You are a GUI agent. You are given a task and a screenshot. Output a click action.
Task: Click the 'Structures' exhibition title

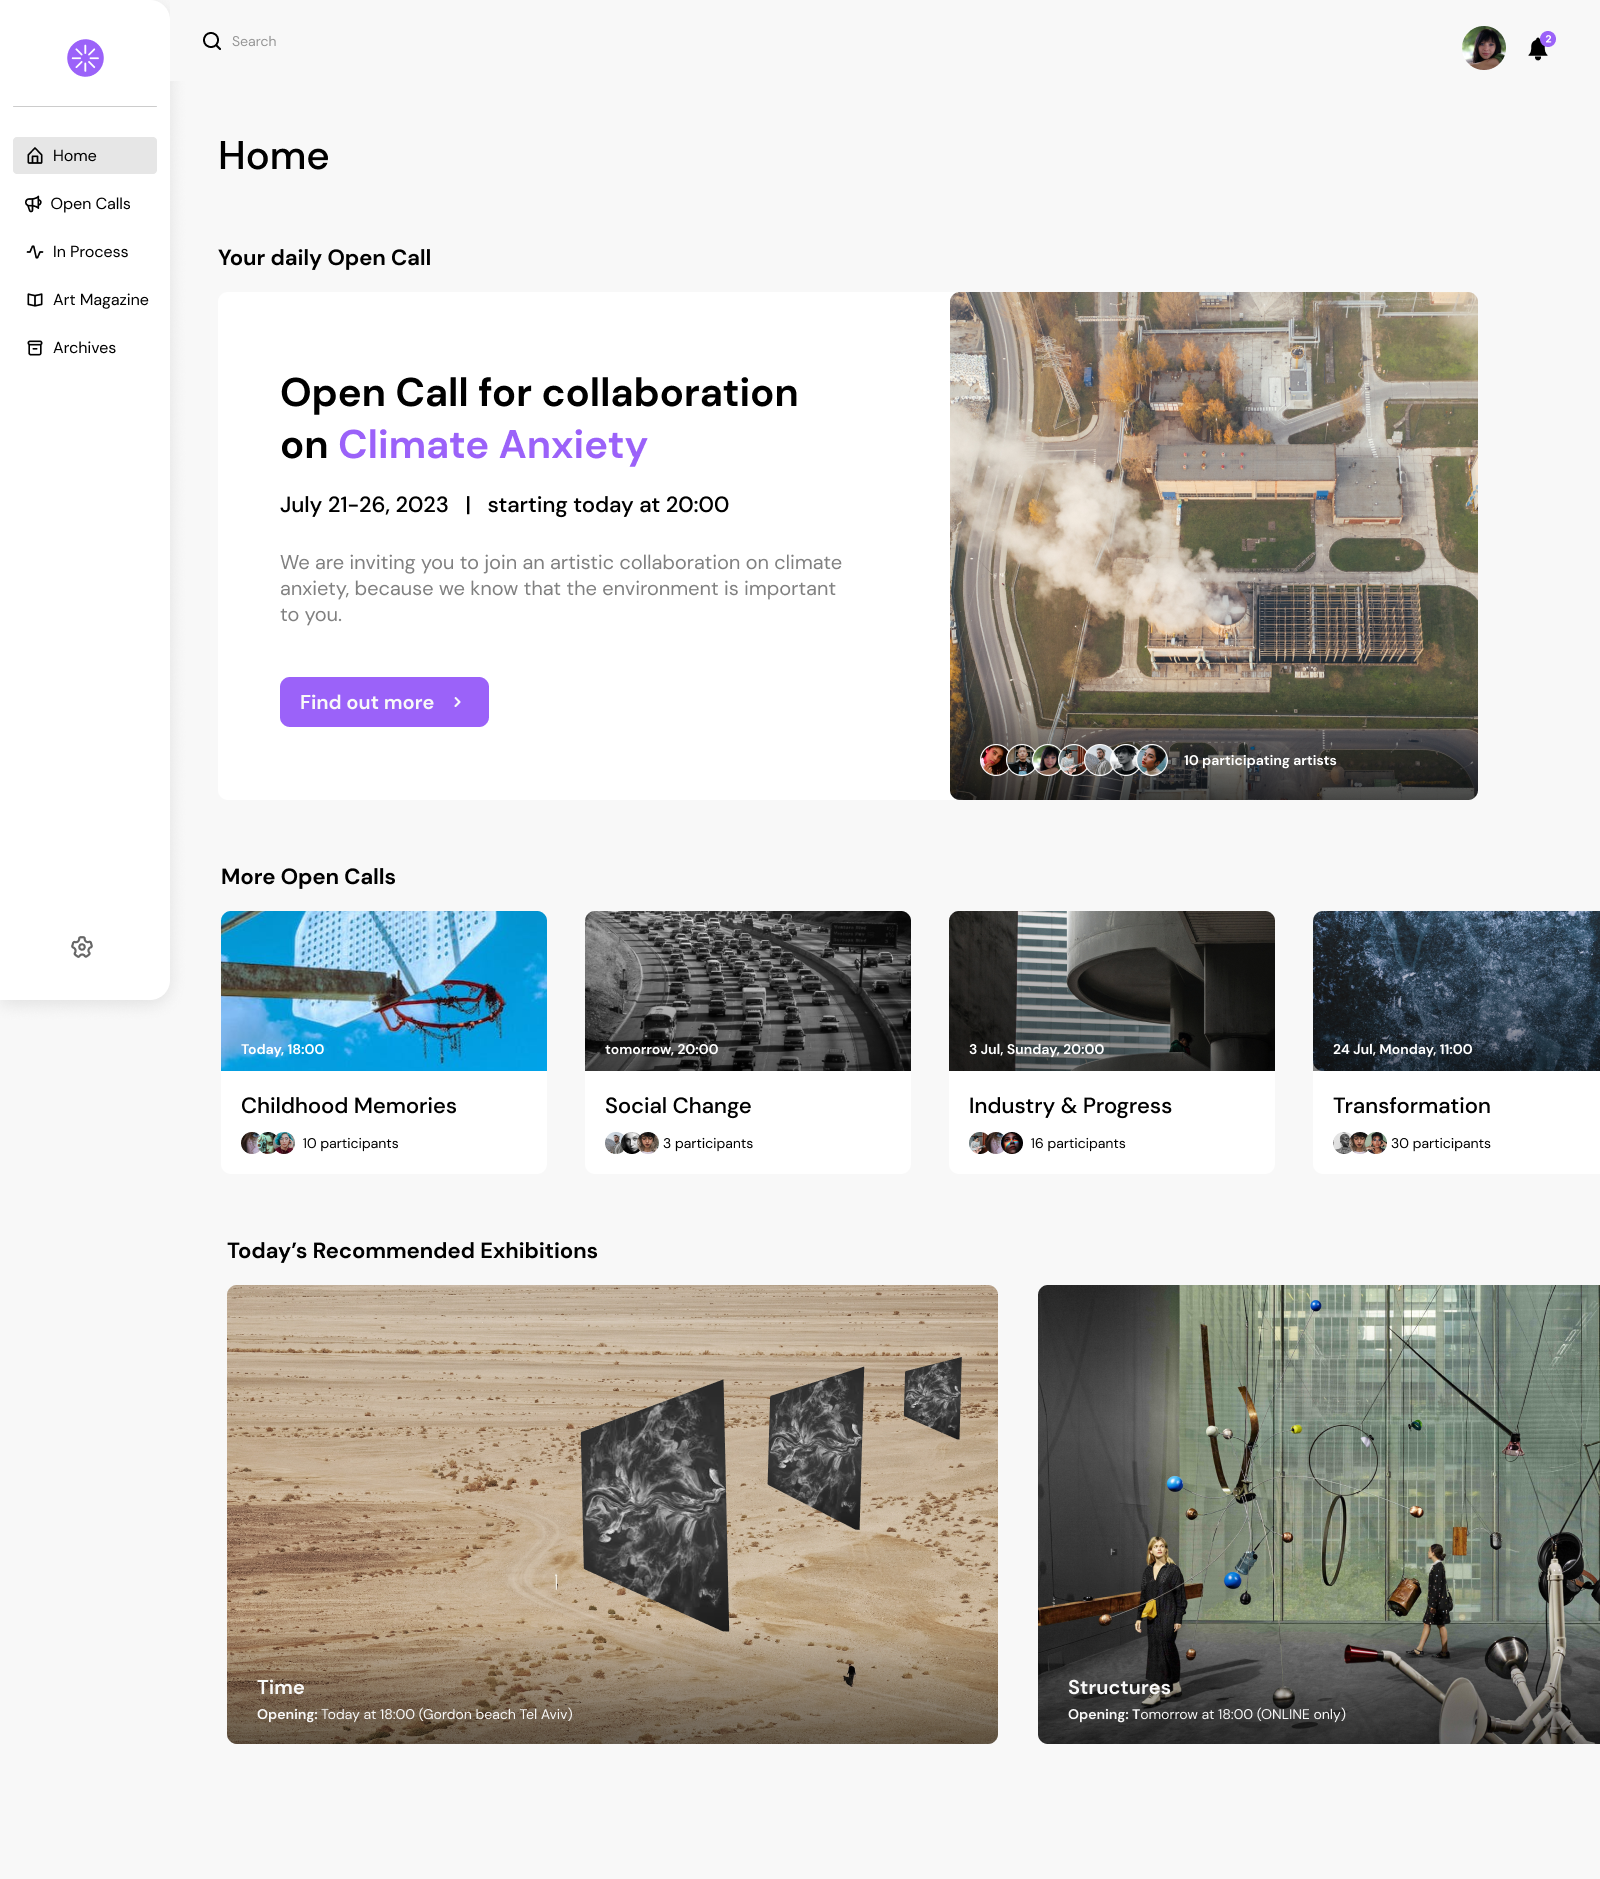1119,1687
